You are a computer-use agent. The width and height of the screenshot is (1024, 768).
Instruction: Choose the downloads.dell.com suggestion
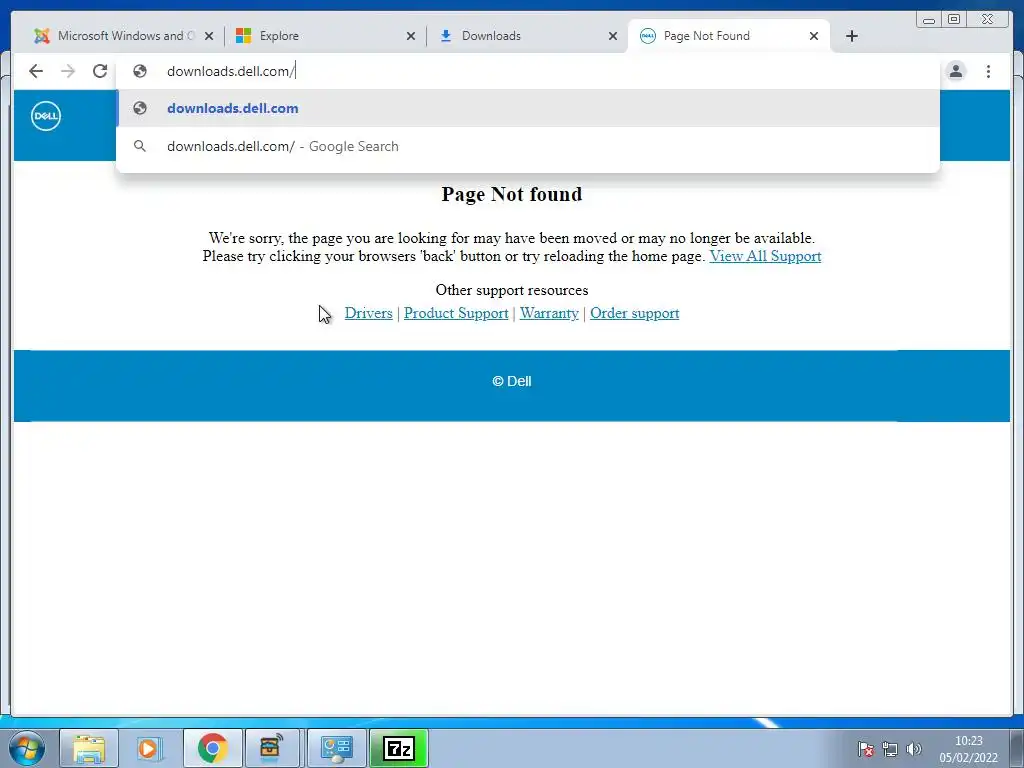pyautogui.click(x=528, y=108)
